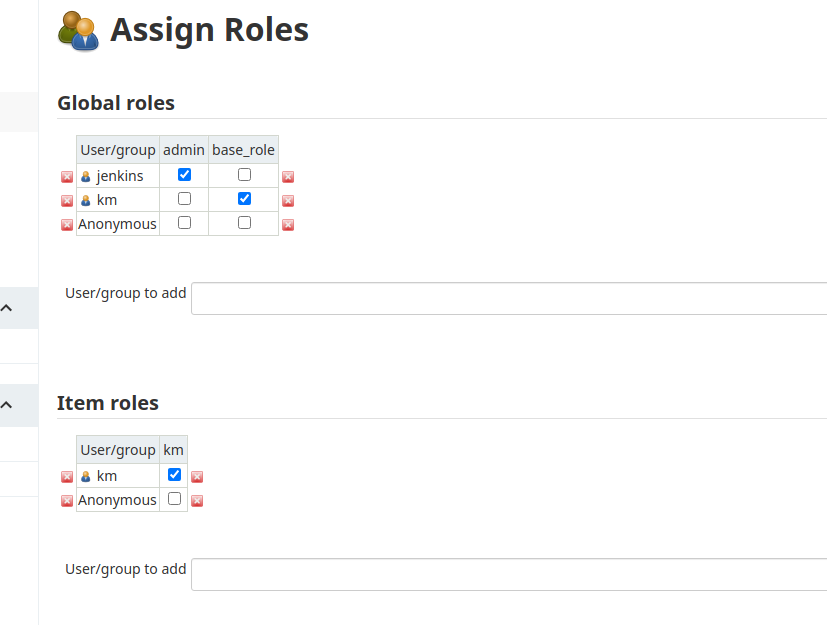Focus the Global roles User/group to add field

[508, 298]
